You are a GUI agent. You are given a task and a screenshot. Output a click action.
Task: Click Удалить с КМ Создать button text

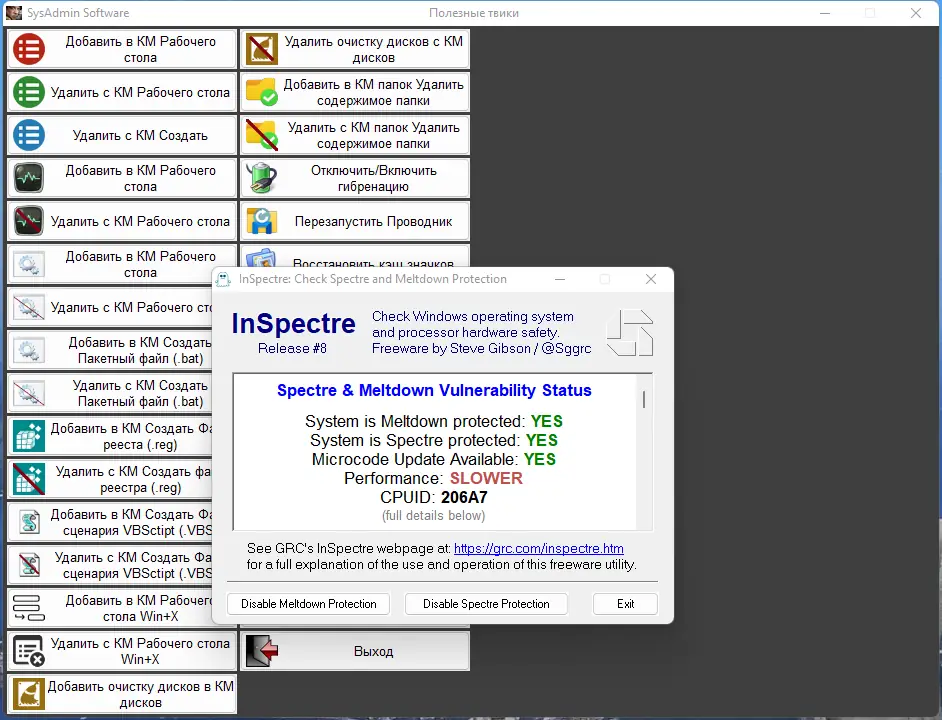tap(140, 136)
